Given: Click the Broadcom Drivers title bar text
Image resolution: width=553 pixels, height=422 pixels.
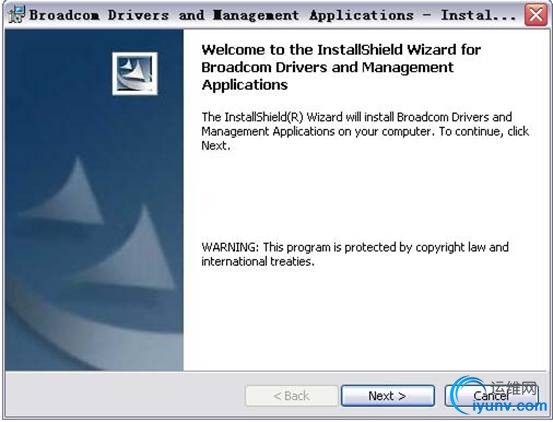Looking at the screenshot, I should 272,15.
